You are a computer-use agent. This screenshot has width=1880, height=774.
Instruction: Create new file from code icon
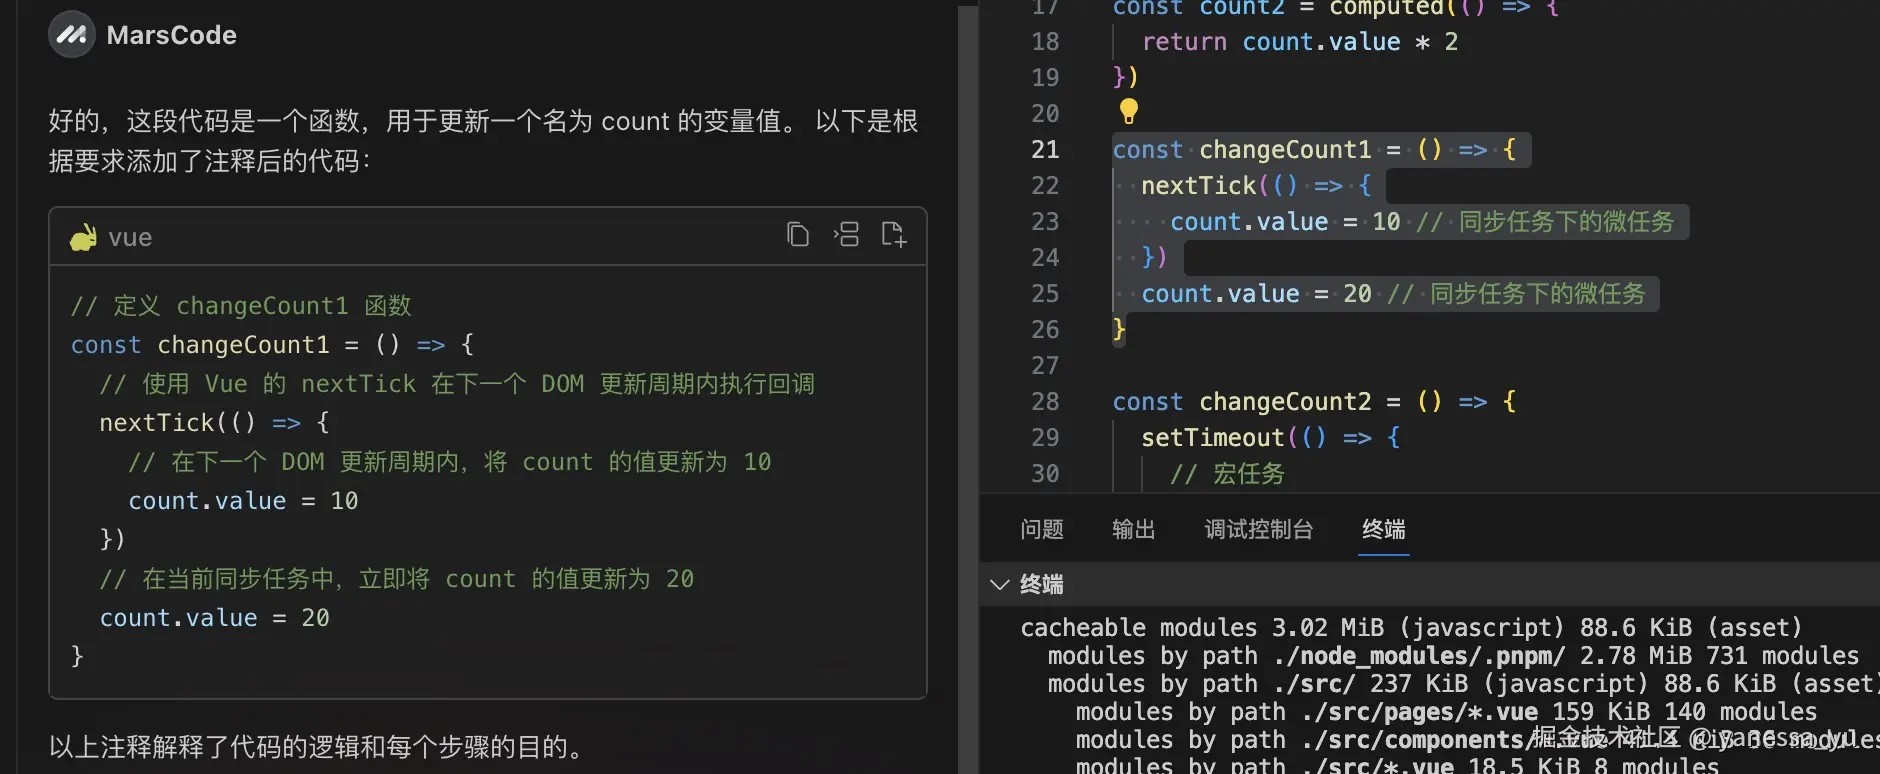(894, 235)
